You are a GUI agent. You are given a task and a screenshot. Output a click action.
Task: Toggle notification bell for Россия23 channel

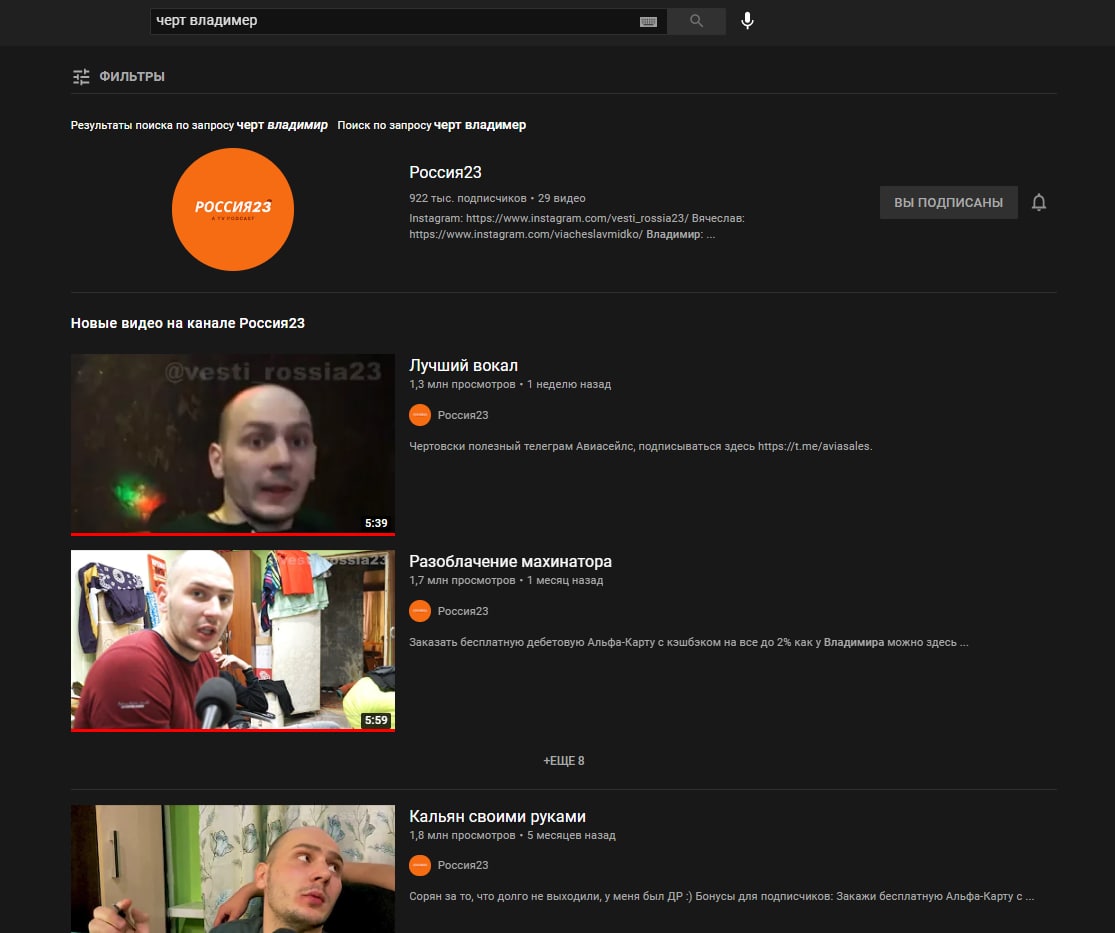(1039, 203)
